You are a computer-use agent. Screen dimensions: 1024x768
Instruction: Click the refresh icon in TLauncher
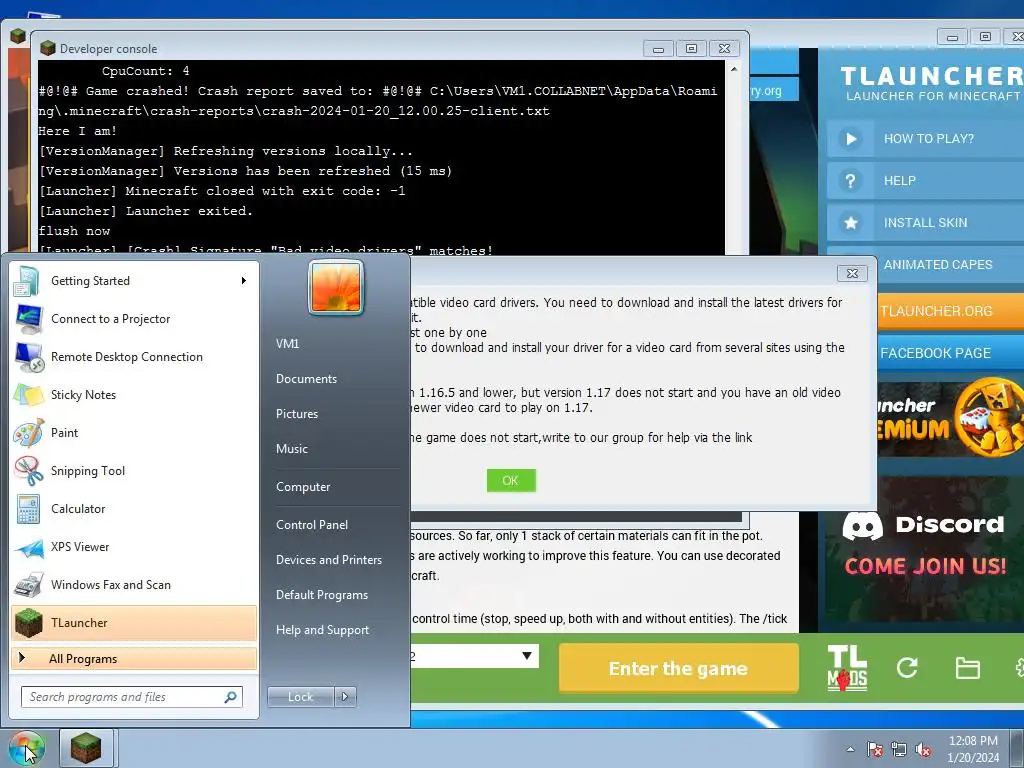click(907, 667)
